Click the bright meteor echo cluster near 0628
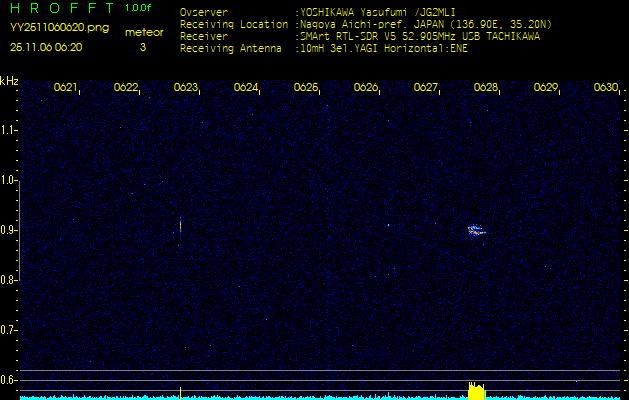 [477, 230]
